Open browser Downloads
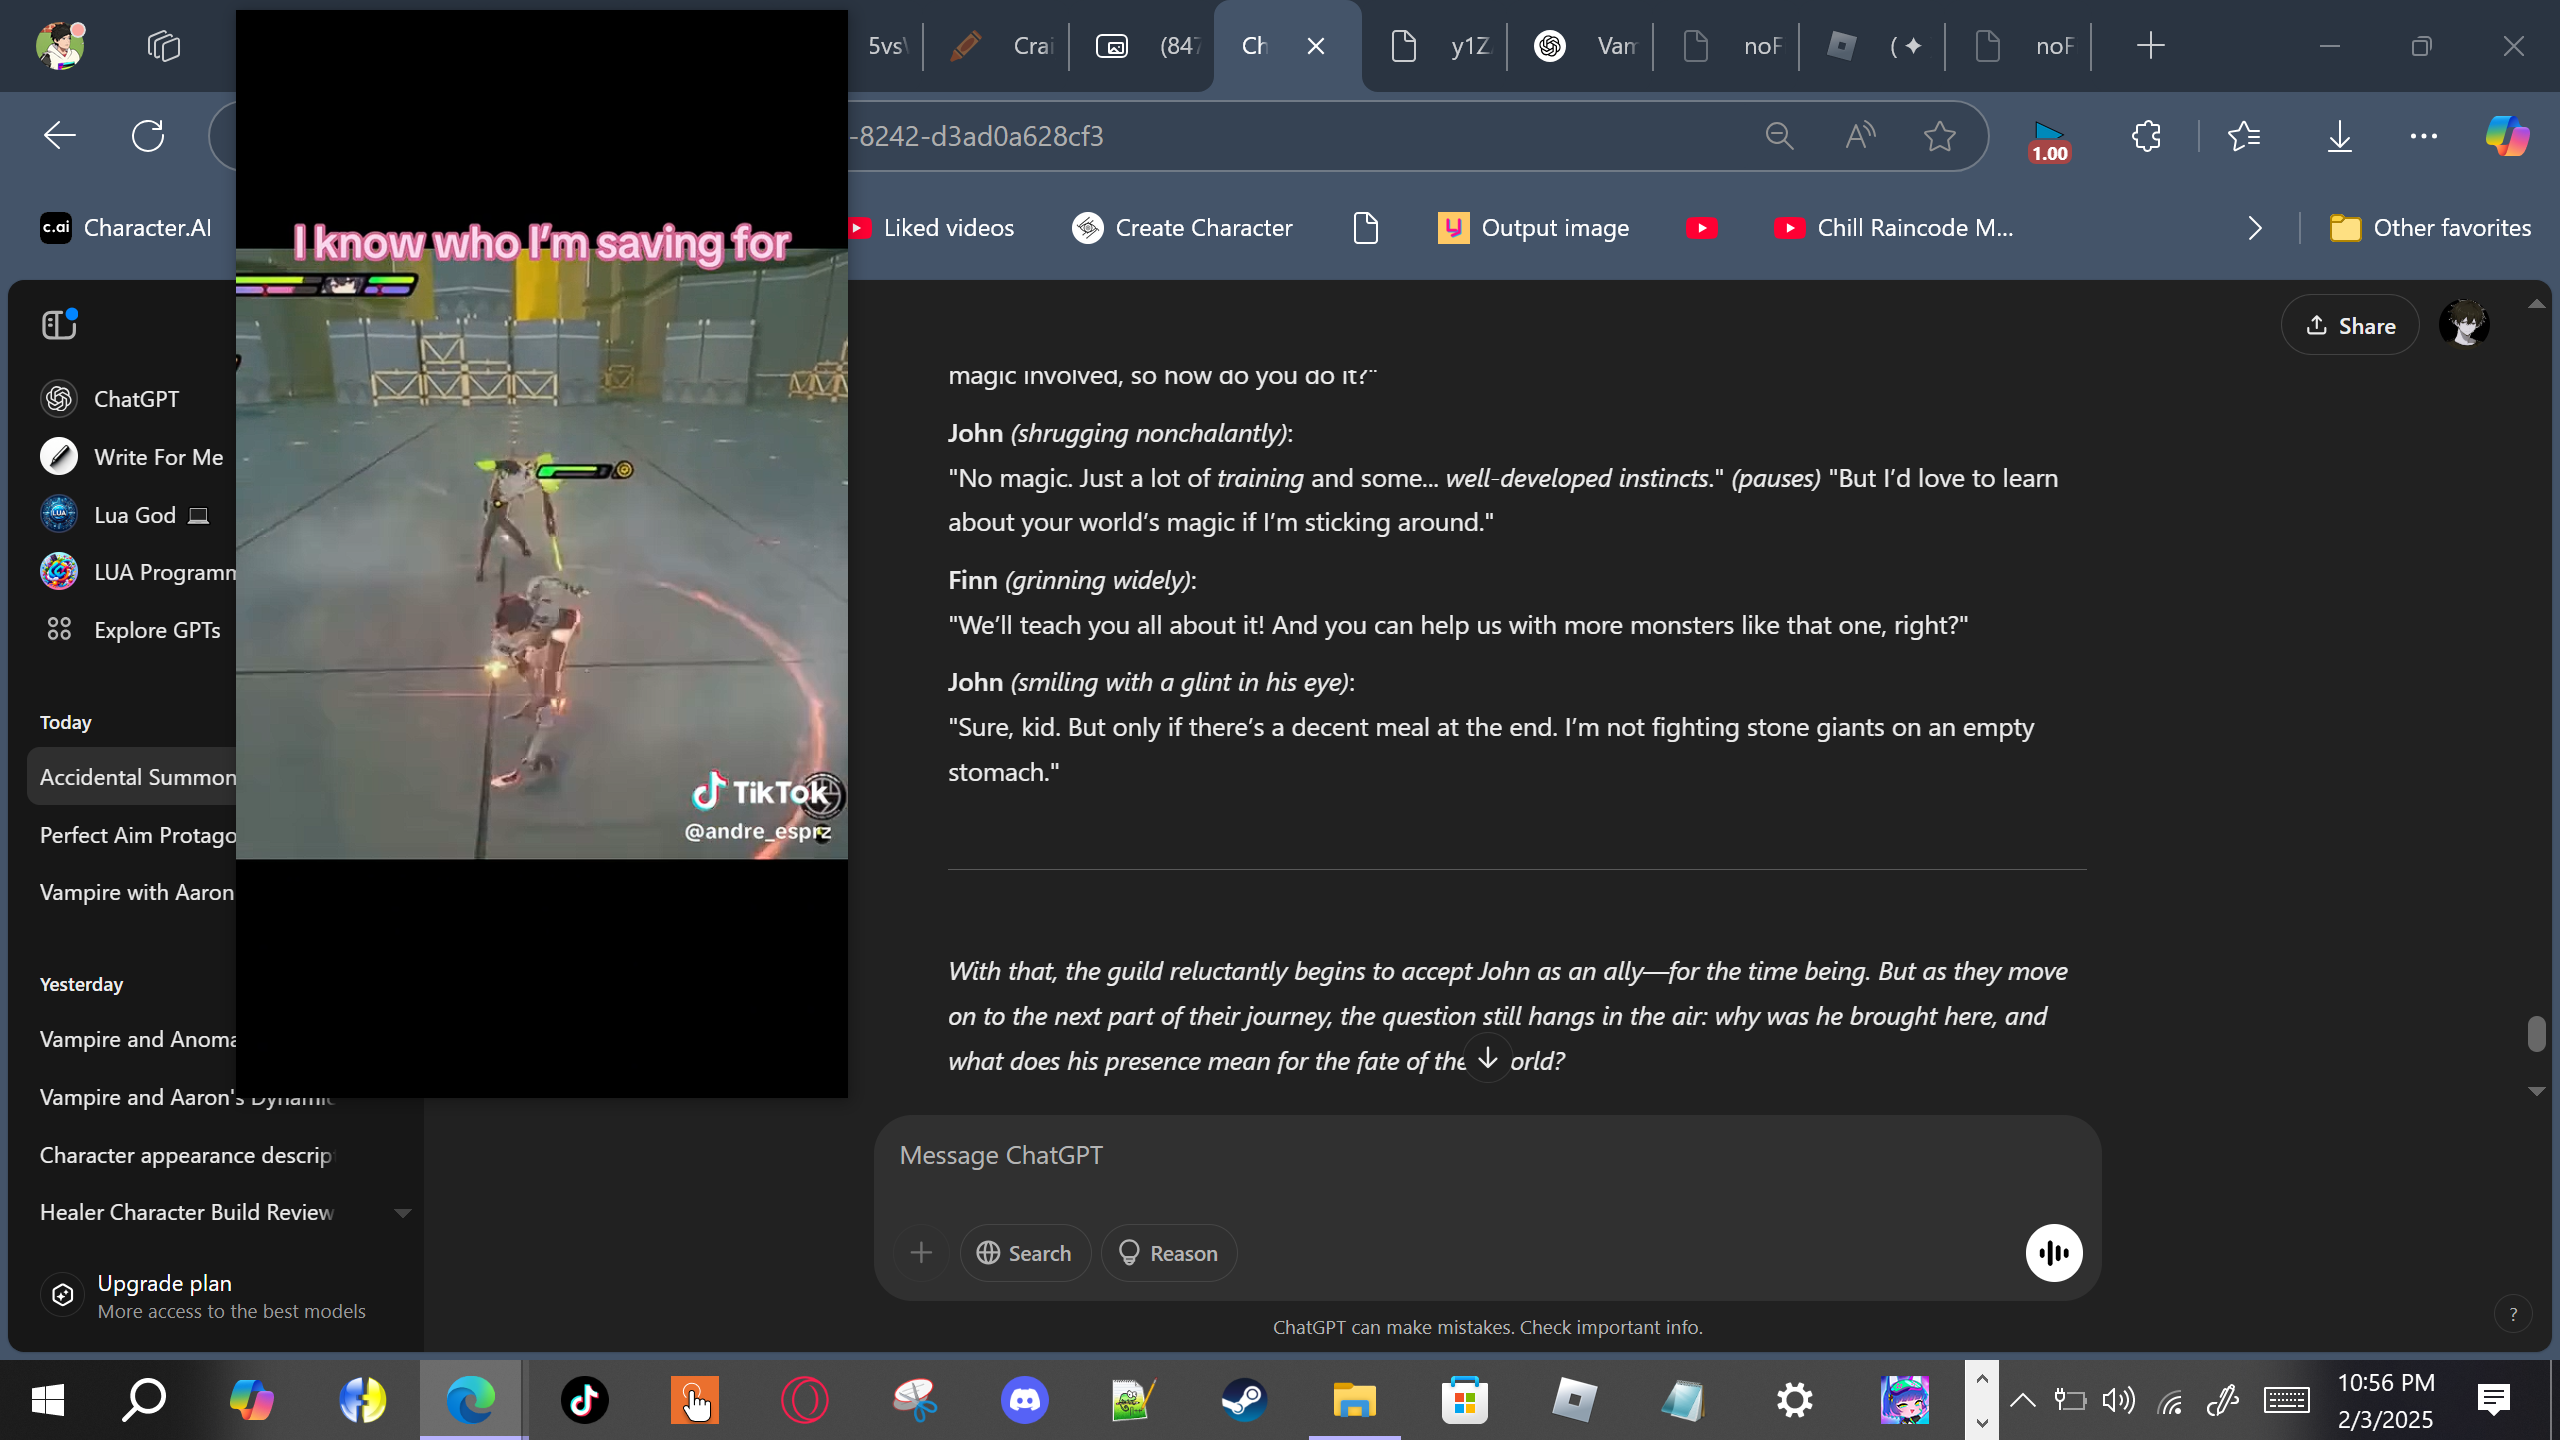This screenshot has width=2560, height=1440. click(x=2339, y=136)
